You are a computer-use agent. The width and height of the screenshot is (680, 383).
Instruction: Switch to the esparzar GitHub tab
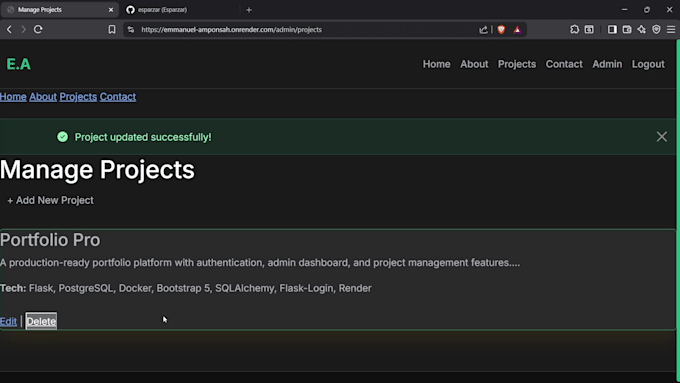click(x=180, y=10)
